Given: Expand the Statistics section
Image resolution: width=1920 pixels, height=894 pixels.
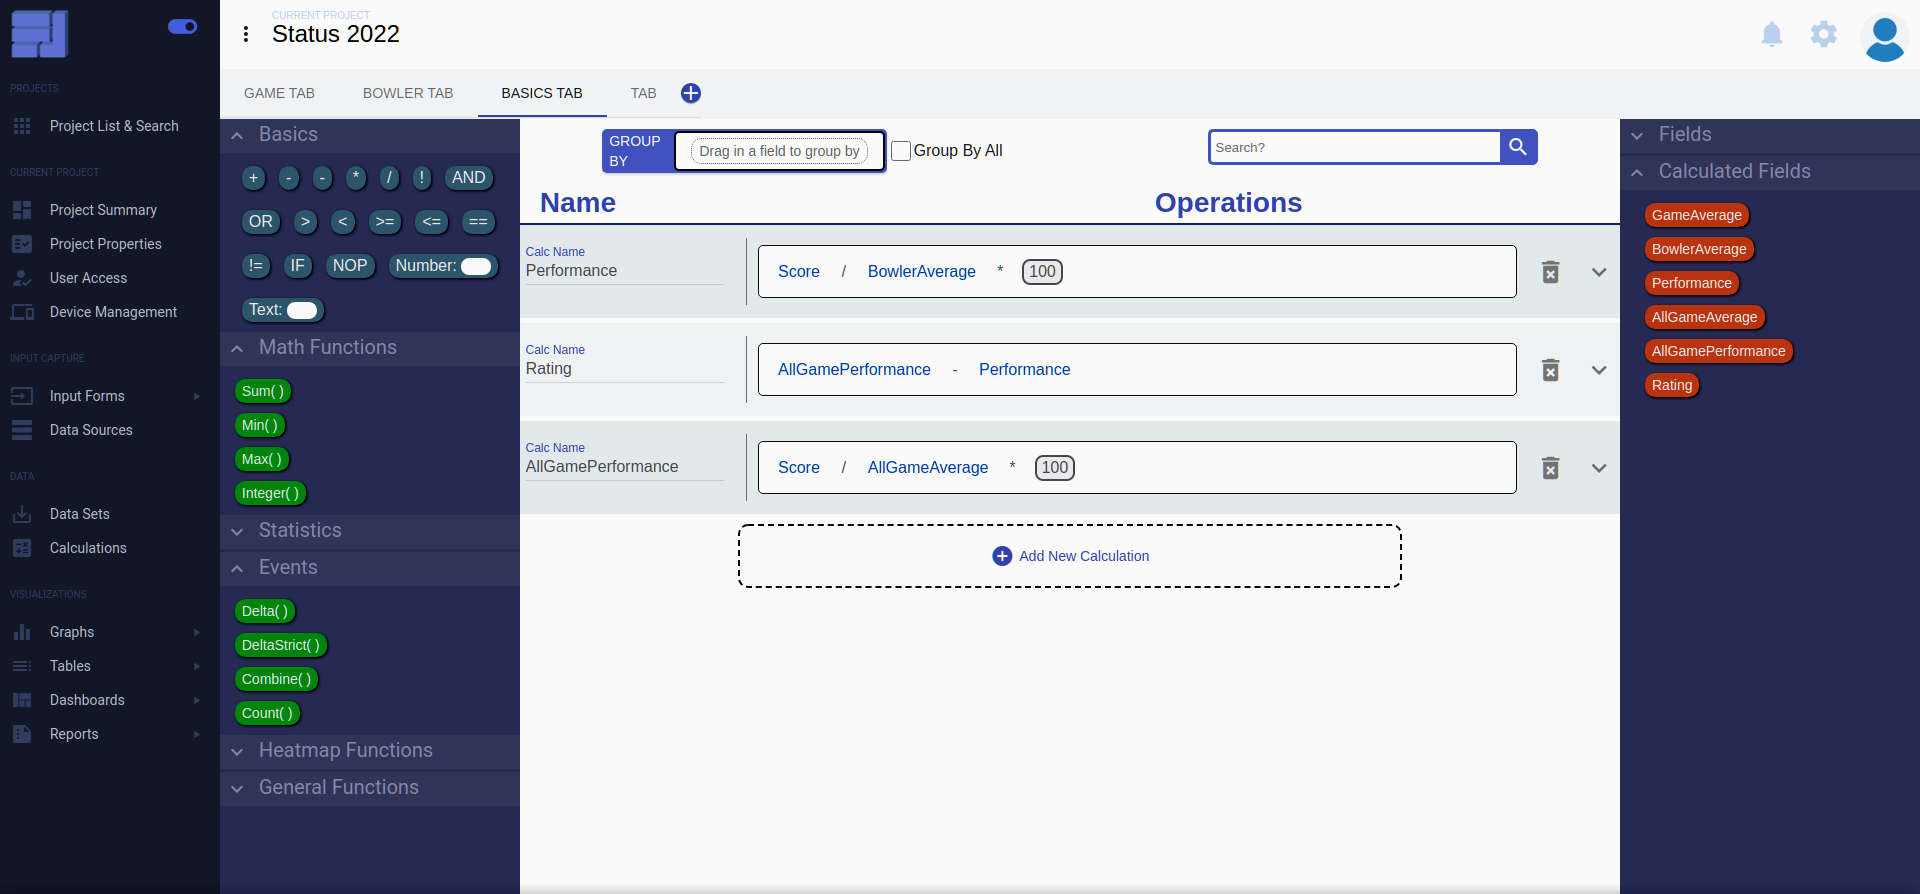Looking at the screenshot, I should pyautogui.click(x=370, y=531).
